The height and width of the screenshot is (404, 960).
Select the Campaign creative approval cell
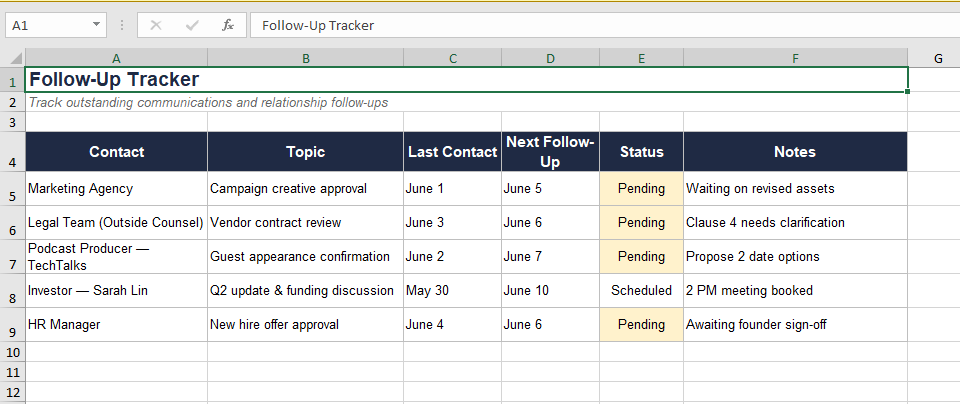[306, 189]
